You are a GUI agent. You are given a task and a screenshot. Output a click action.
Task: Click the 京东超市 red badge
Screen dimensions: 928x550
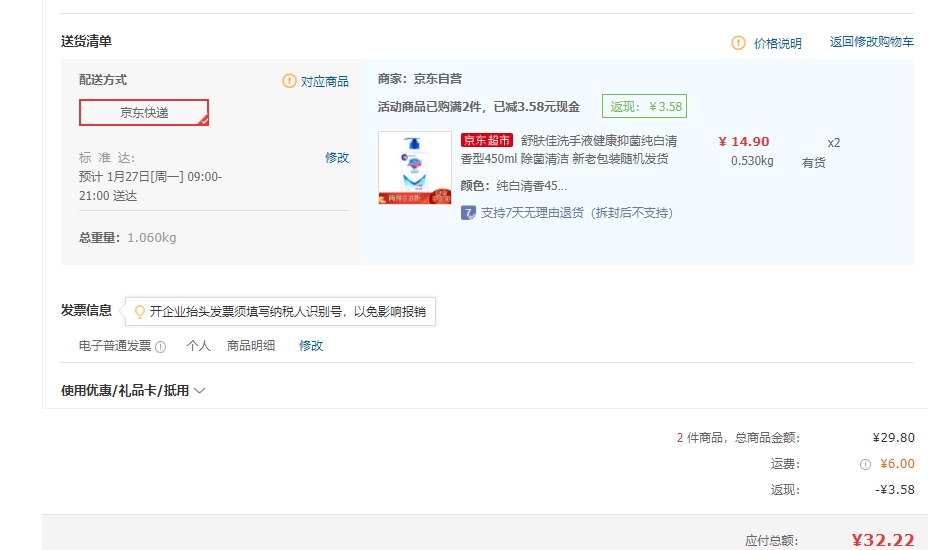(486, 140)
